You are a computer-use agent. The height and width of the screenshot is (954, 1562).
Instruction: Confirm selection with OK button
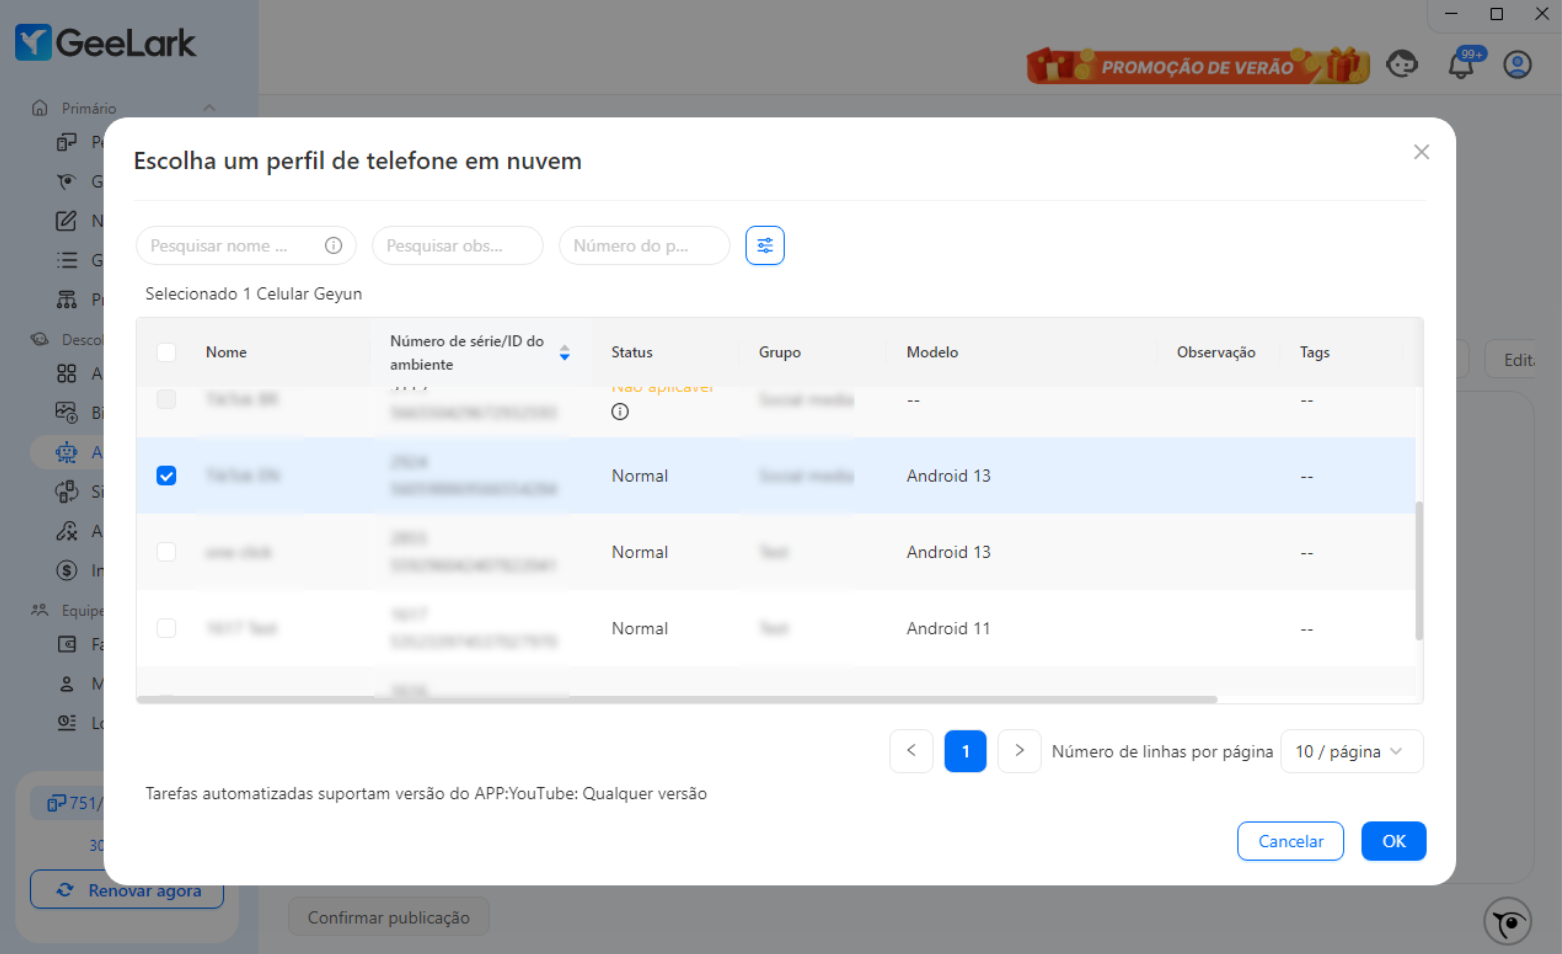coord(1393,841)
